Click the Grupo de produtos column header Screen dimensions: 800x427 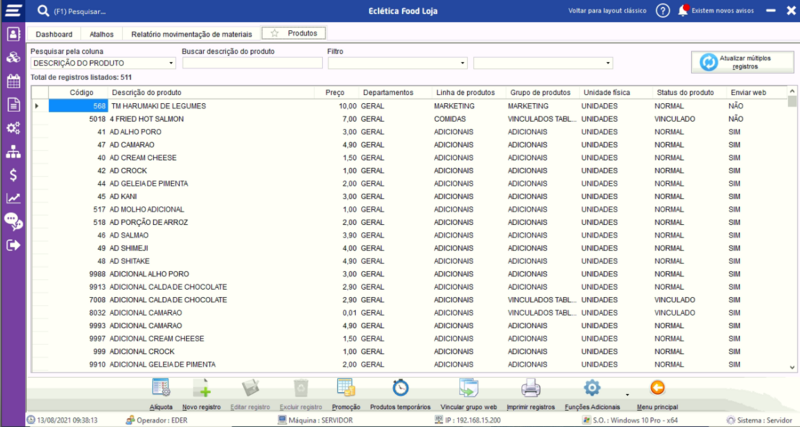[x=542, y=92]
